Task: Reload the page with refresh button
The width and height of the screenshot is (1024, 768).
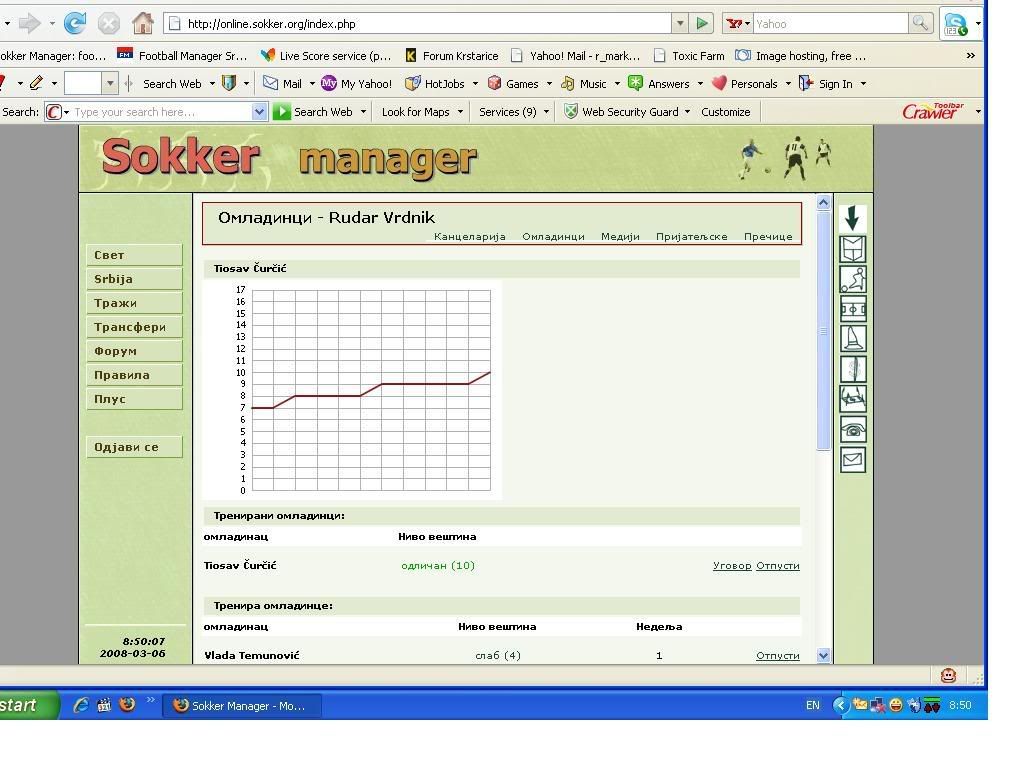Action: (75, 23)
